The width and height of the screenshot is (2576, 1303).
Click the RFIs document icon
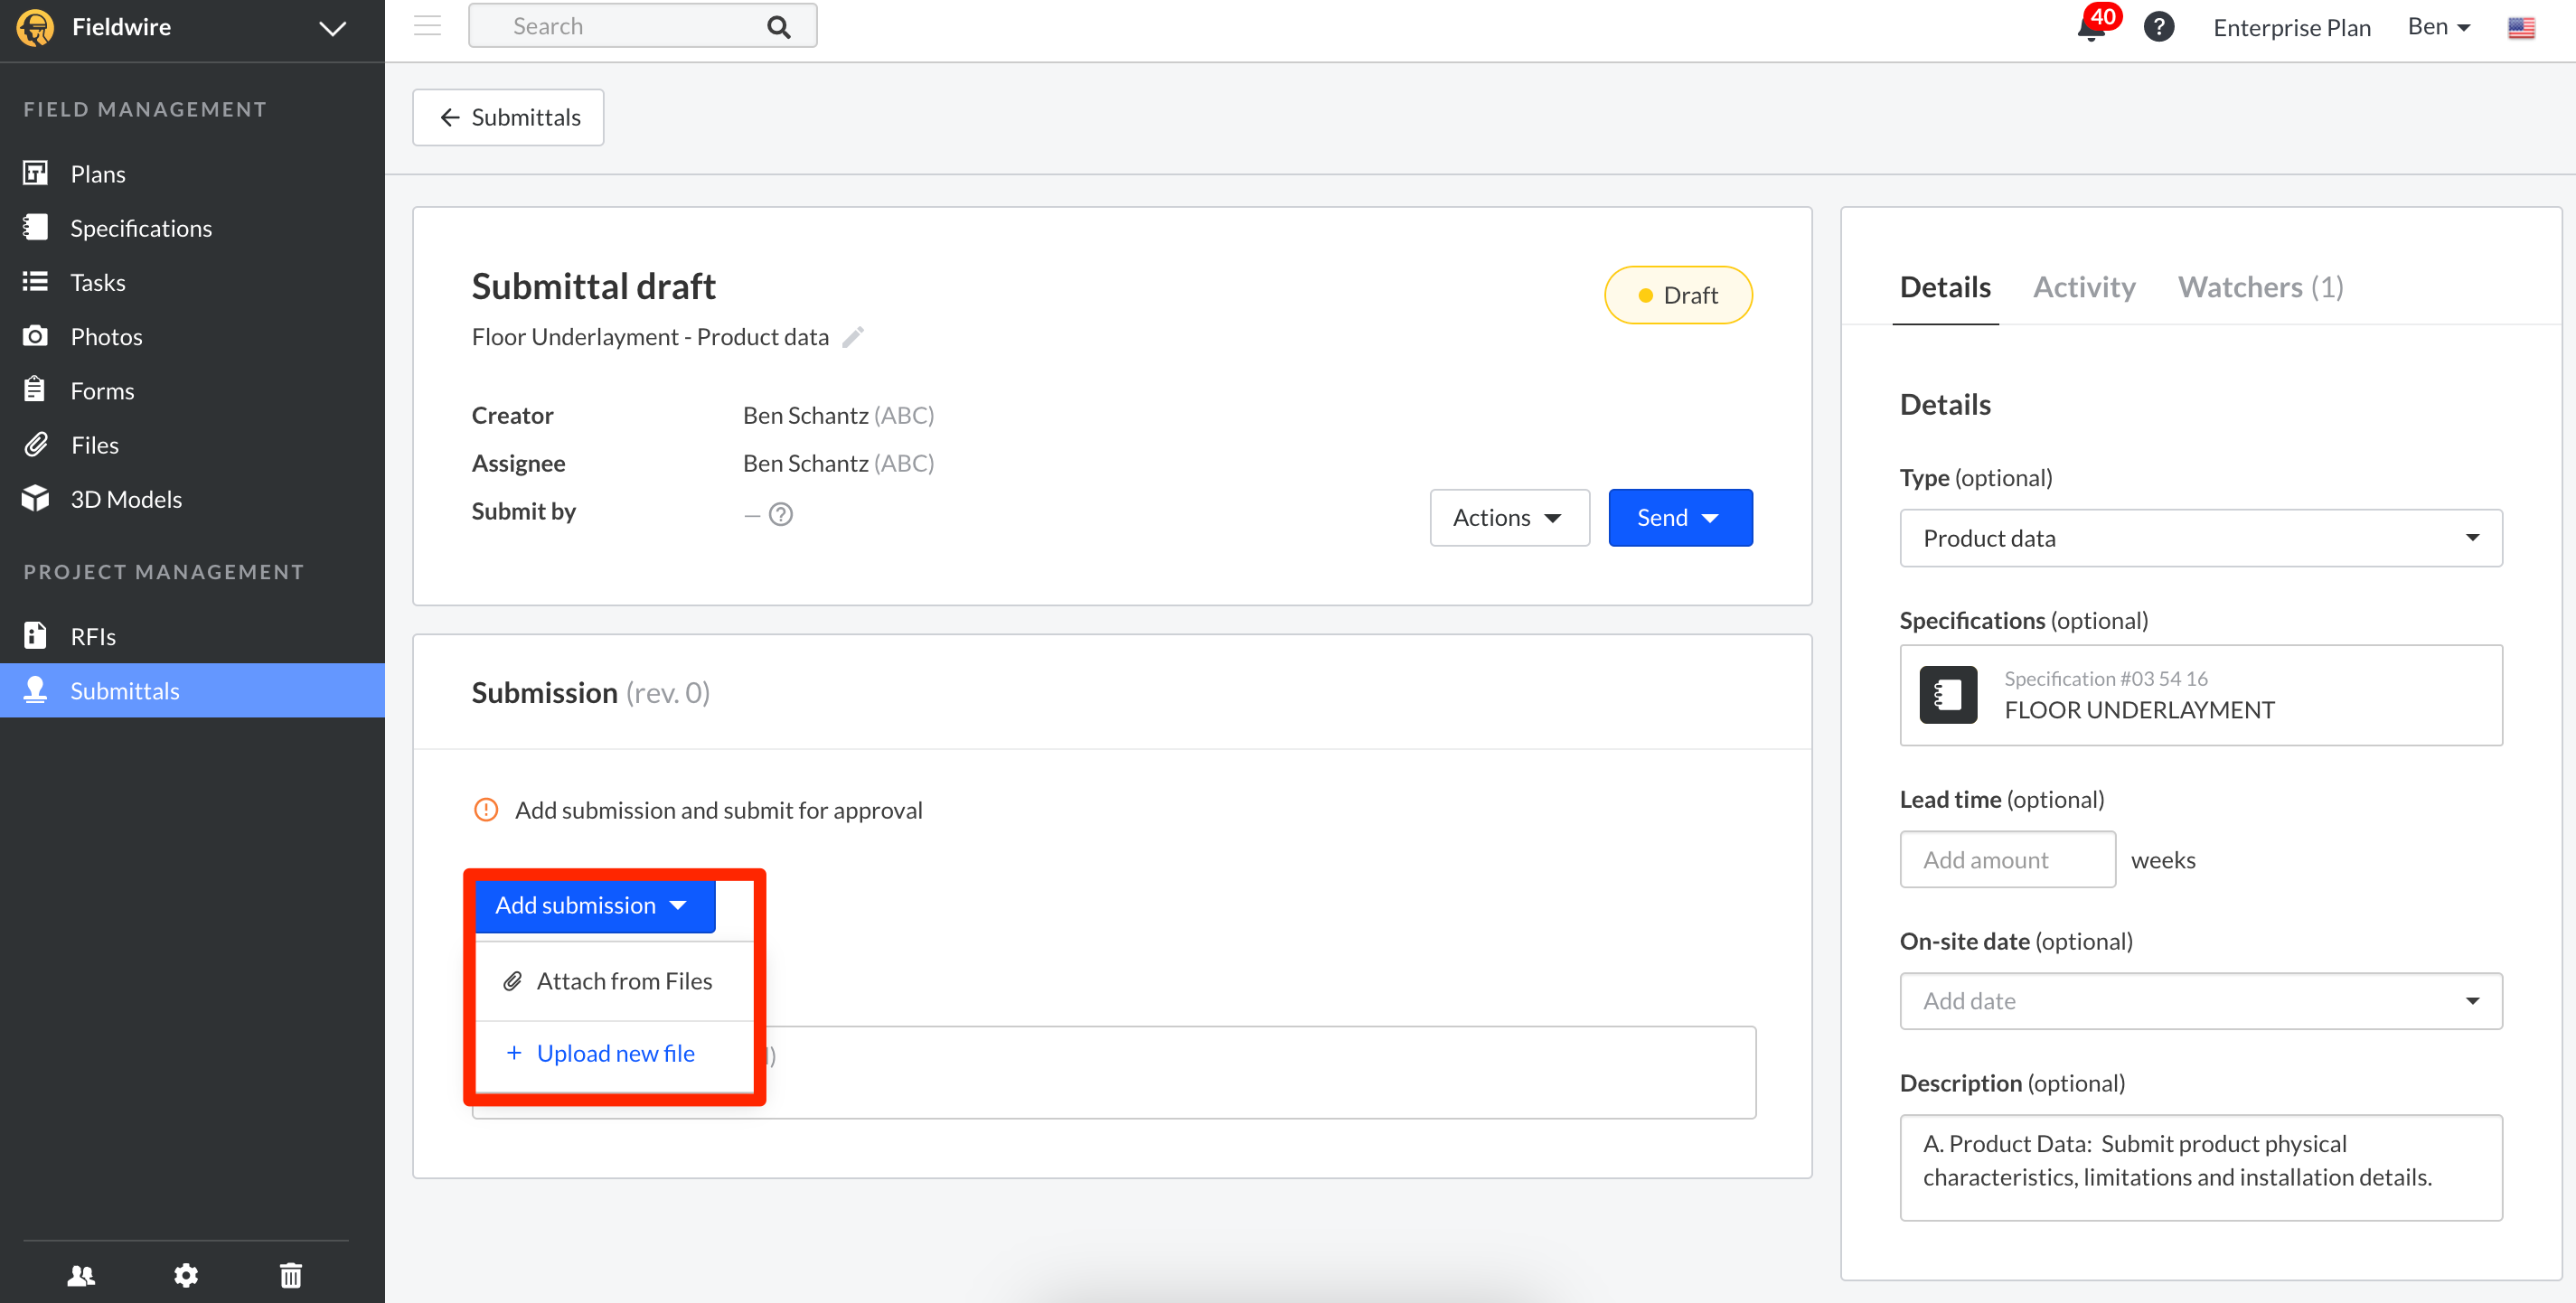coord(35,636)
